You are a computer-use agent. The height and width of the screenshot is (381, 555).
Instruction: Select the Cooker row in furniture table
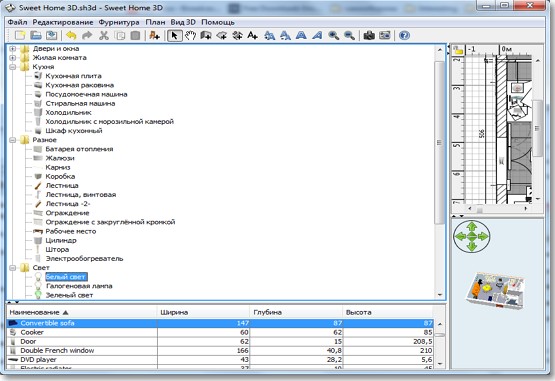pyautogui.click(x=219, y=332)
